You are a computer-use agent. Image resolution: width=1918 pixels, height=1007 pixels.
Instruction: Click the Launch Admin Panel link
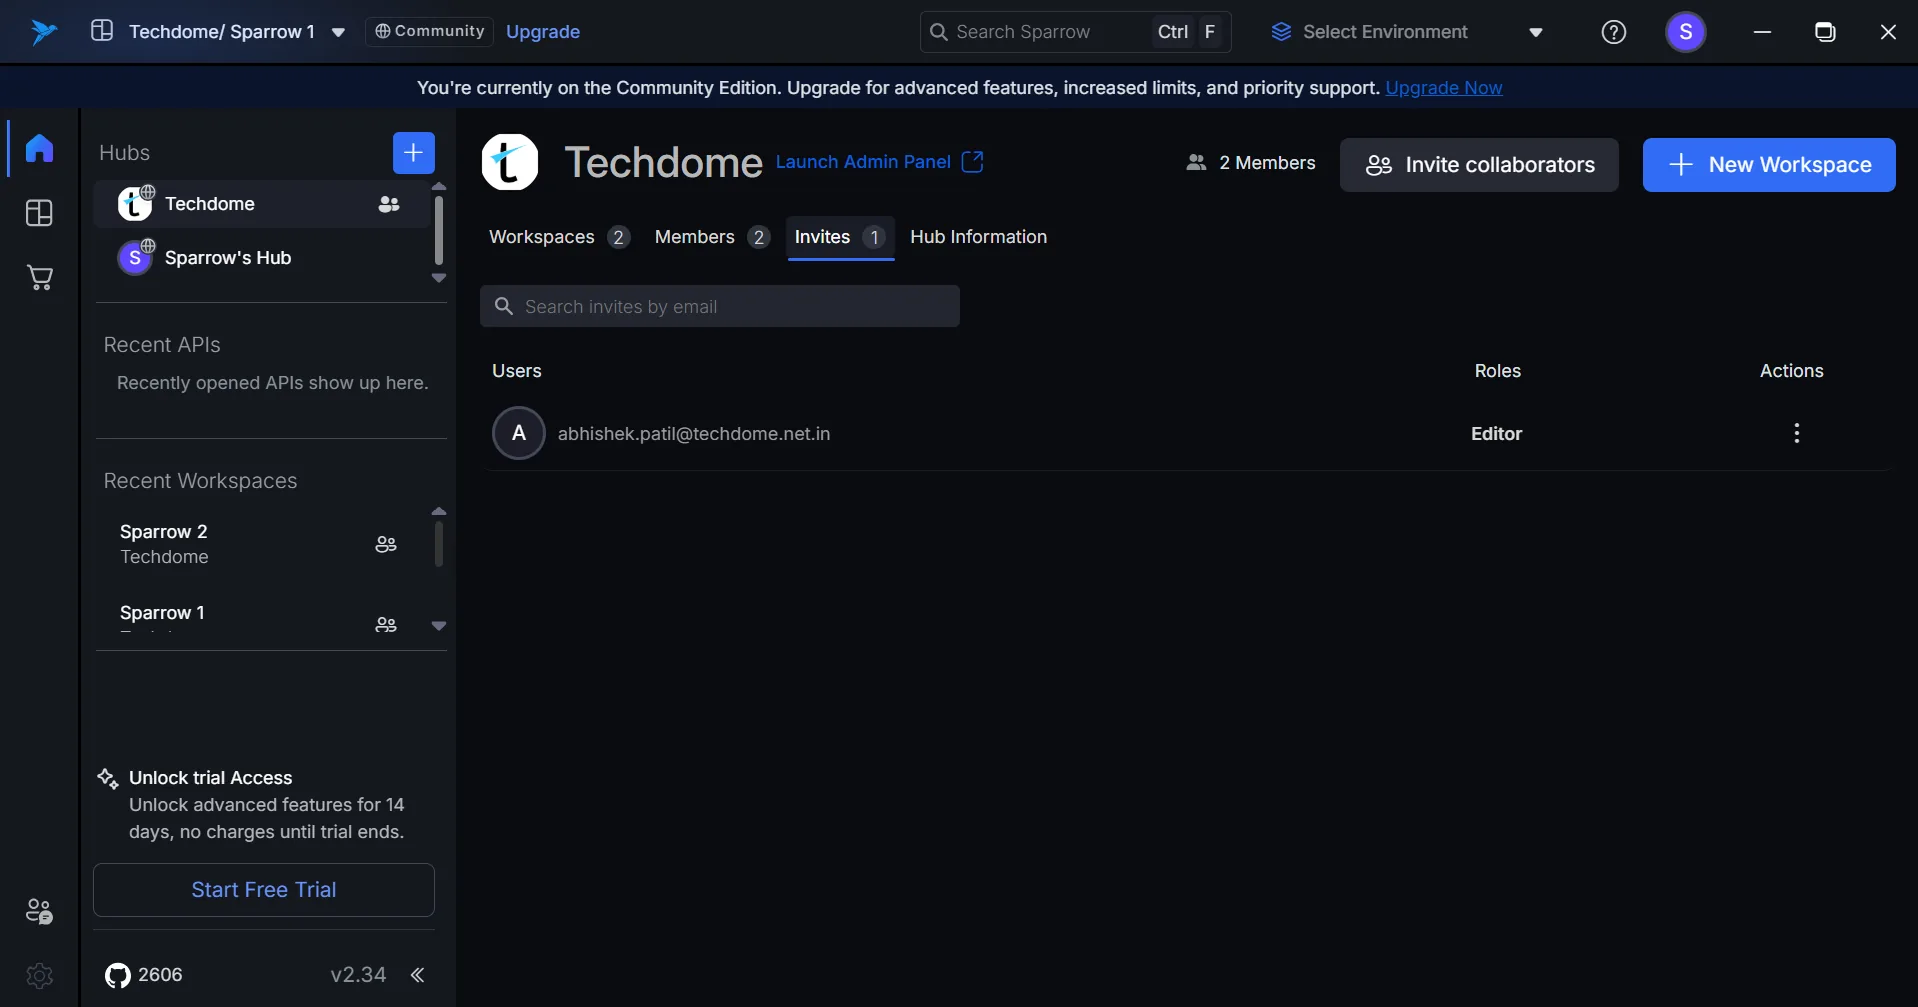863,162
